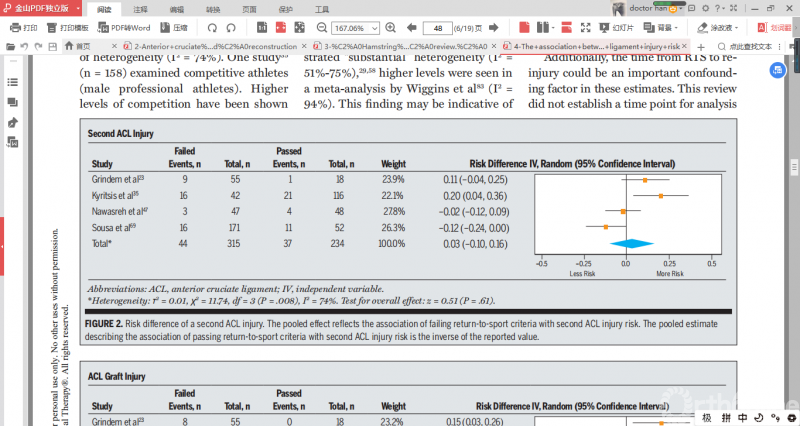Screen dimensions: 800x426
Task: Add a new tab with plus button
Action: pyautogui.click(x=701, y=47)
